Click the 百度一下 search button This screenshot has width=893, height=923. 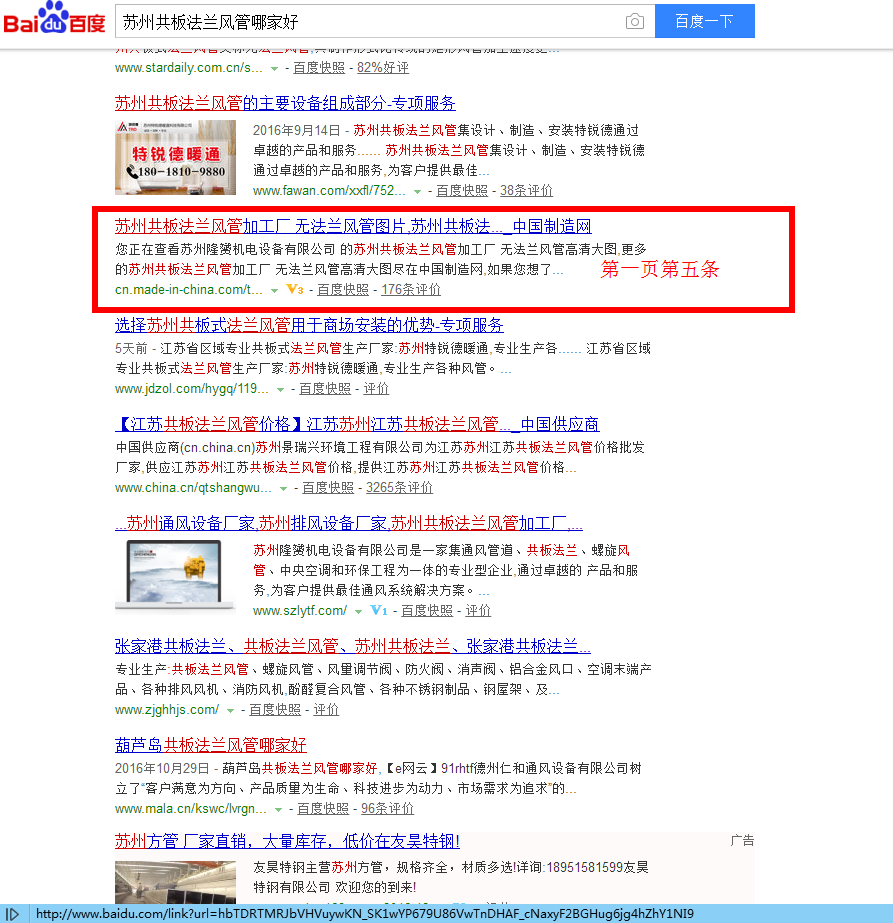(x=705, y=21)
